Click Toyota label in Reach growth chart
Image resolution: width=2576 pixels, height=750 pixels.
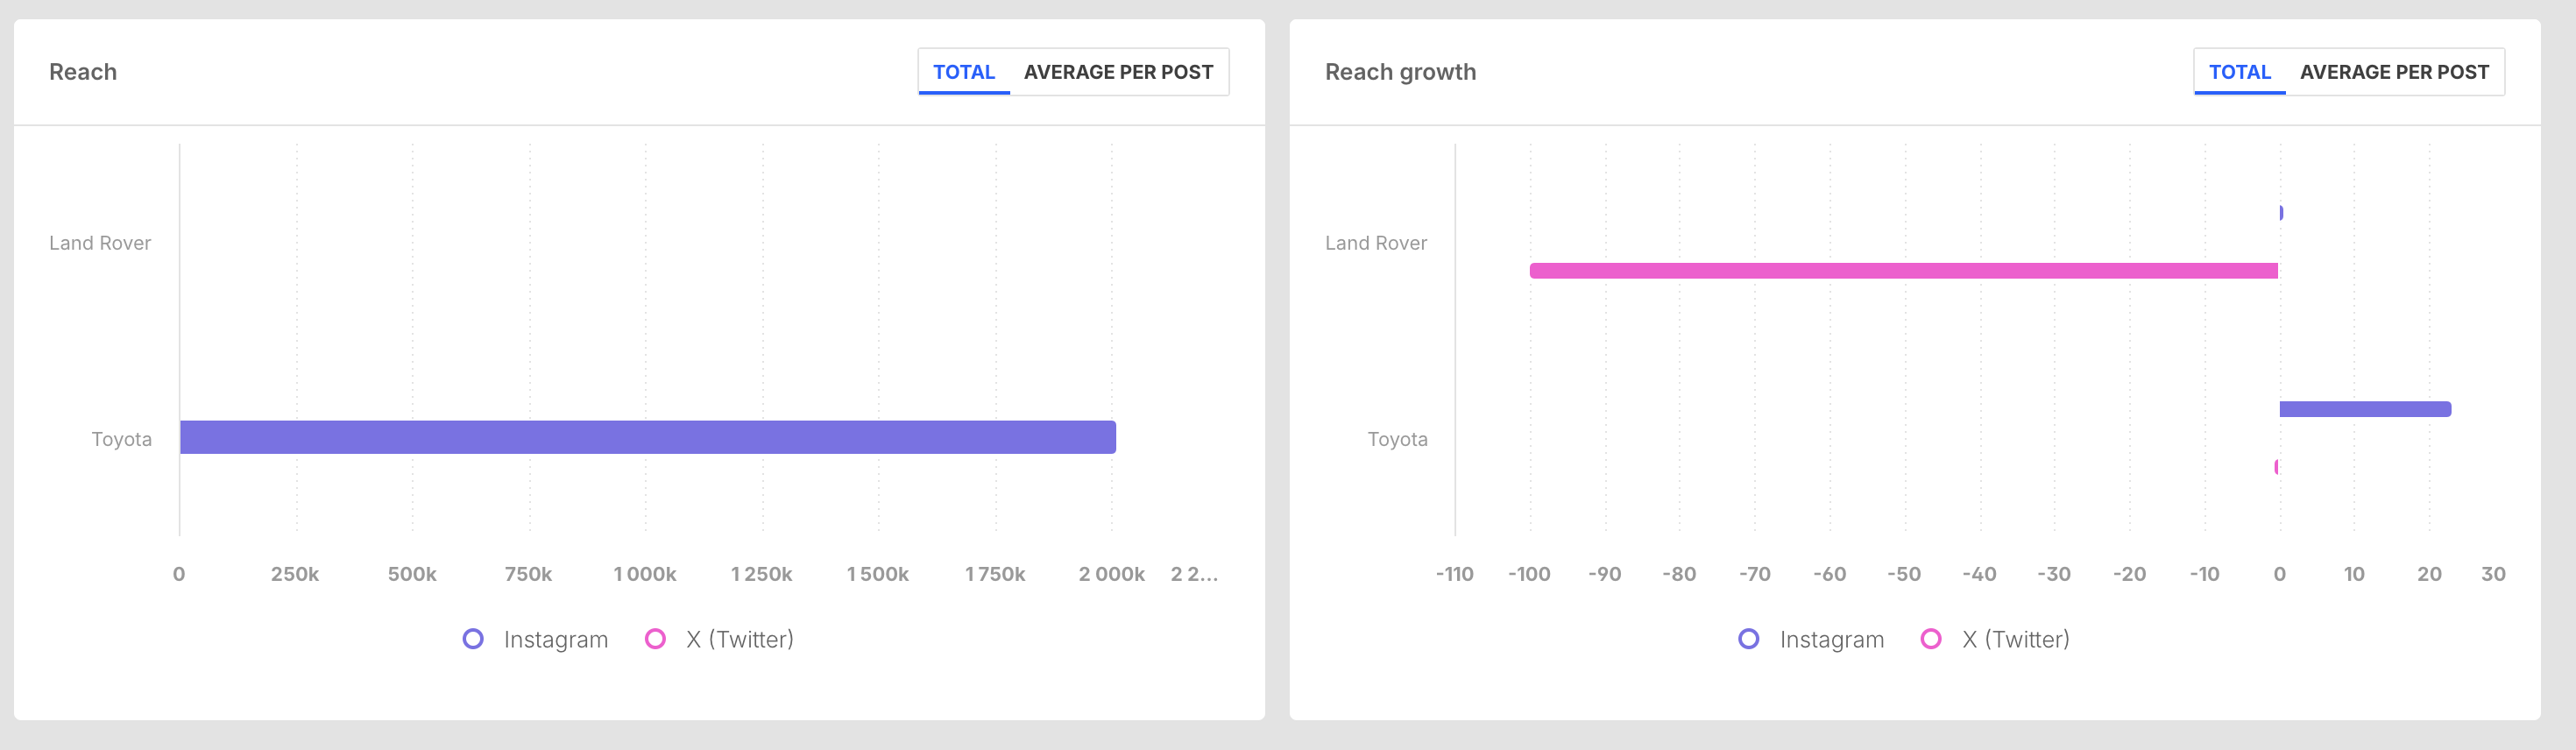pyautogui.click(x=1398, y=439)
